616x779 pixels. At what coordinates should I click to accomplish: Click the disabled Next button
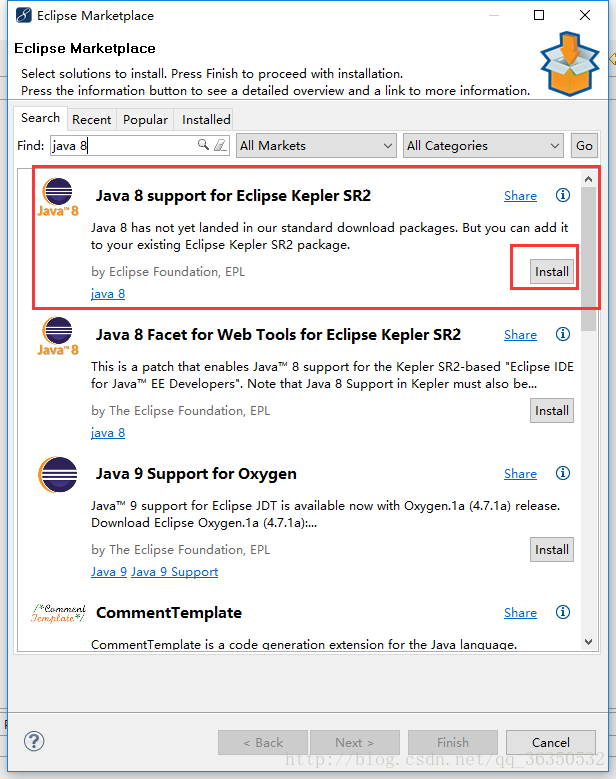pos(355,742)
